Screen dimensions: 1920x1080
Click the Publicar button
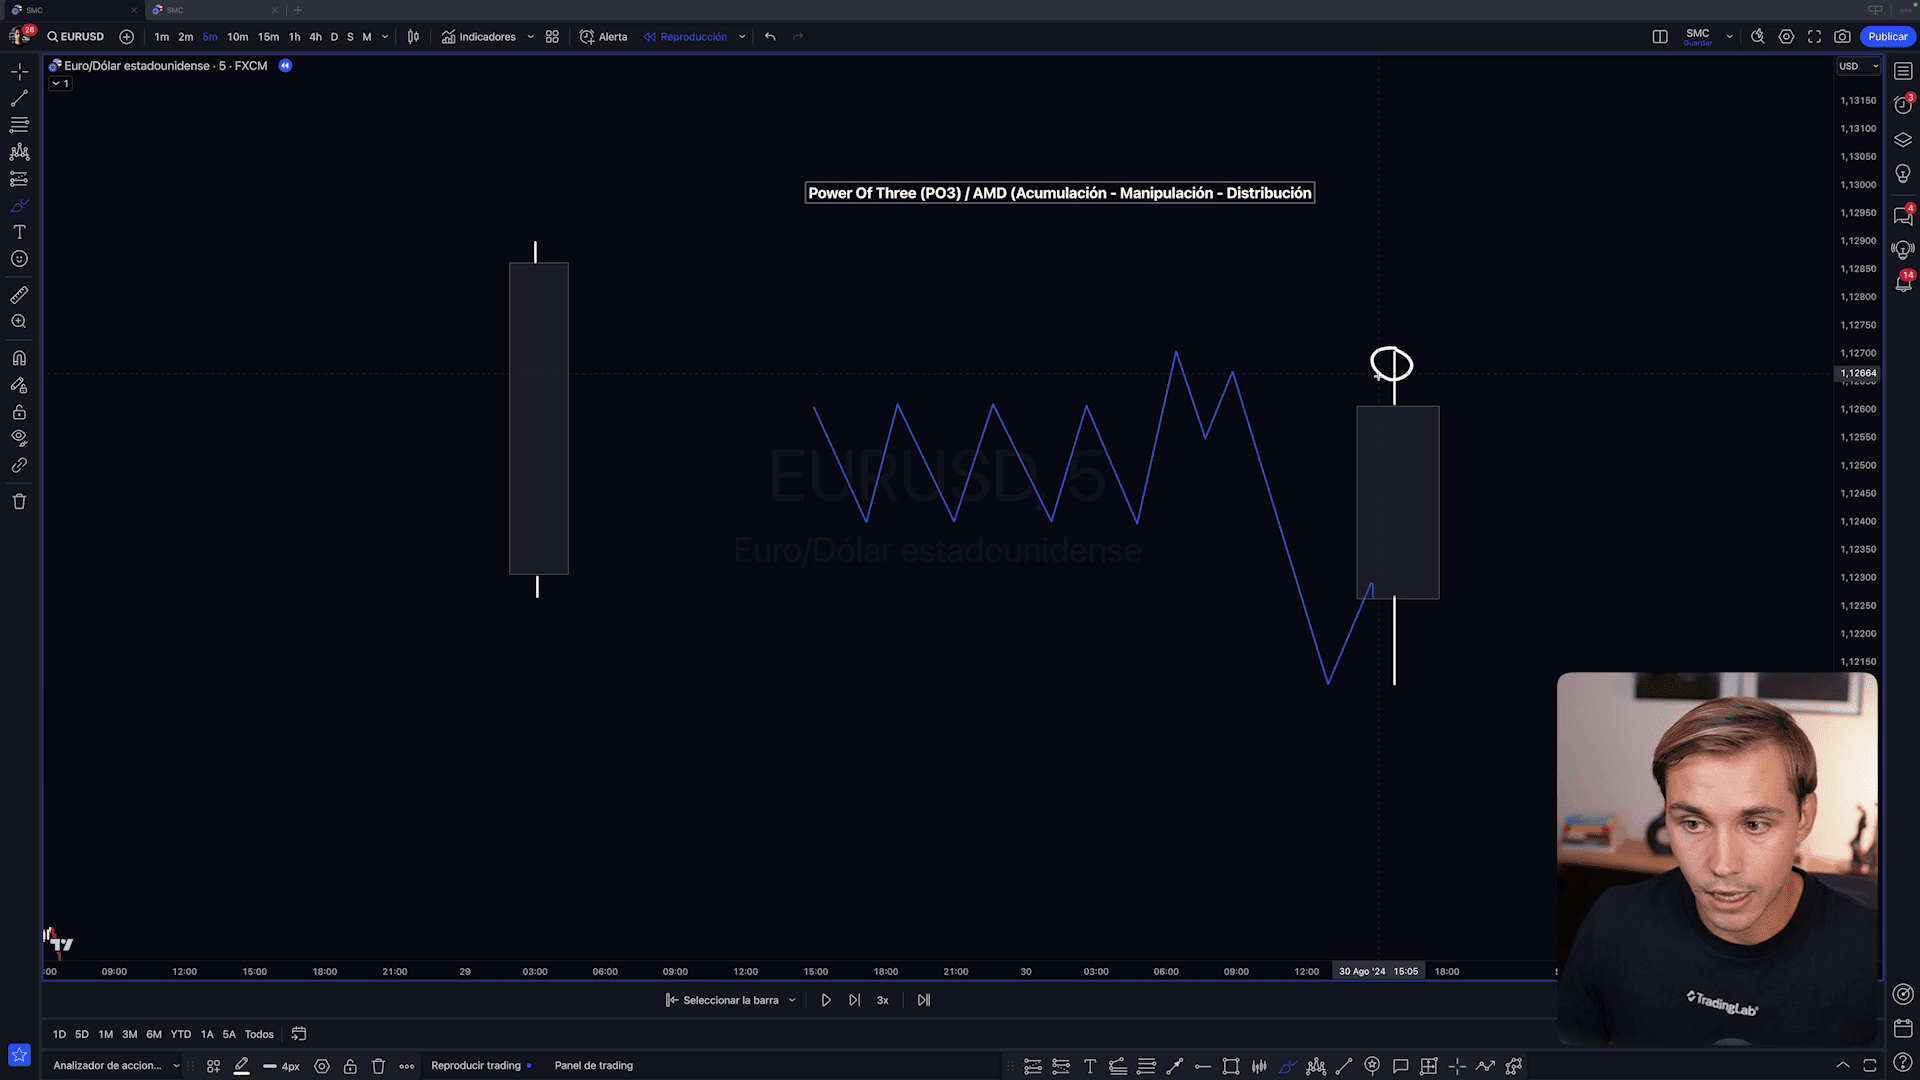tap(1887, 37)
